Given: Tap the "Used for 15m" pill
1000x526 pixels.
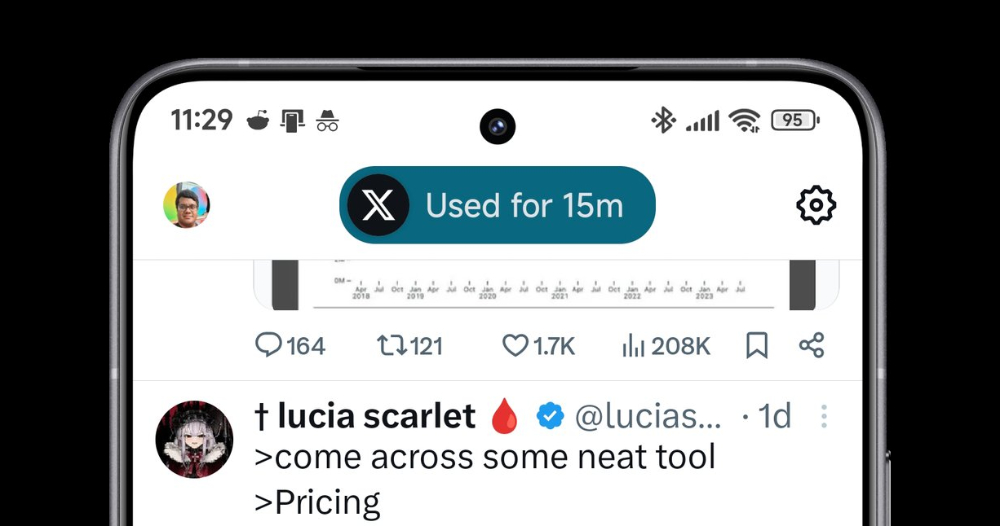Looking at the screenshot, I should (497, 205).
